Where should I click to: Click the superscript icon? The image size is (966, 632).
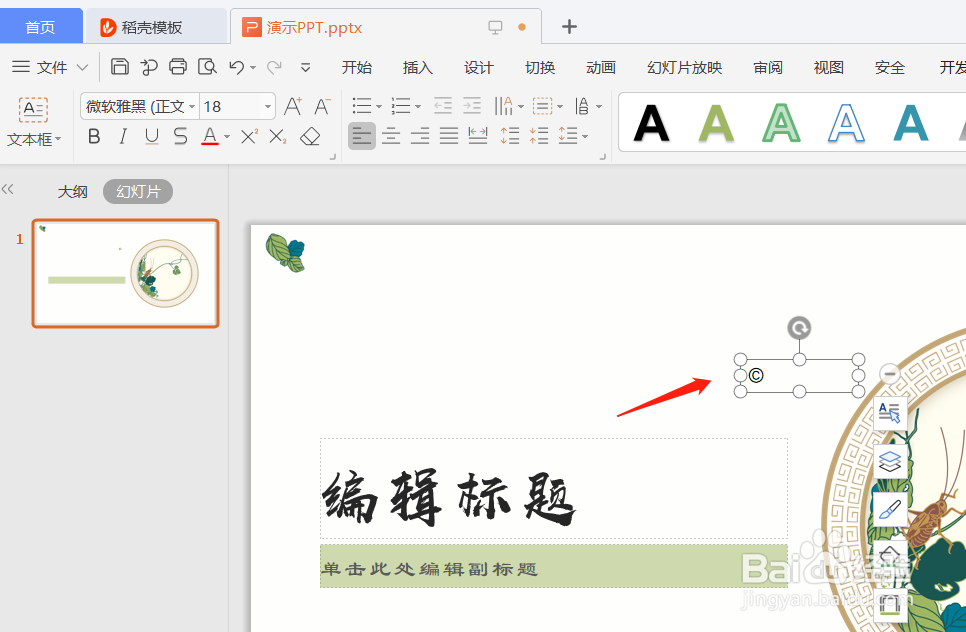point(248,136)
